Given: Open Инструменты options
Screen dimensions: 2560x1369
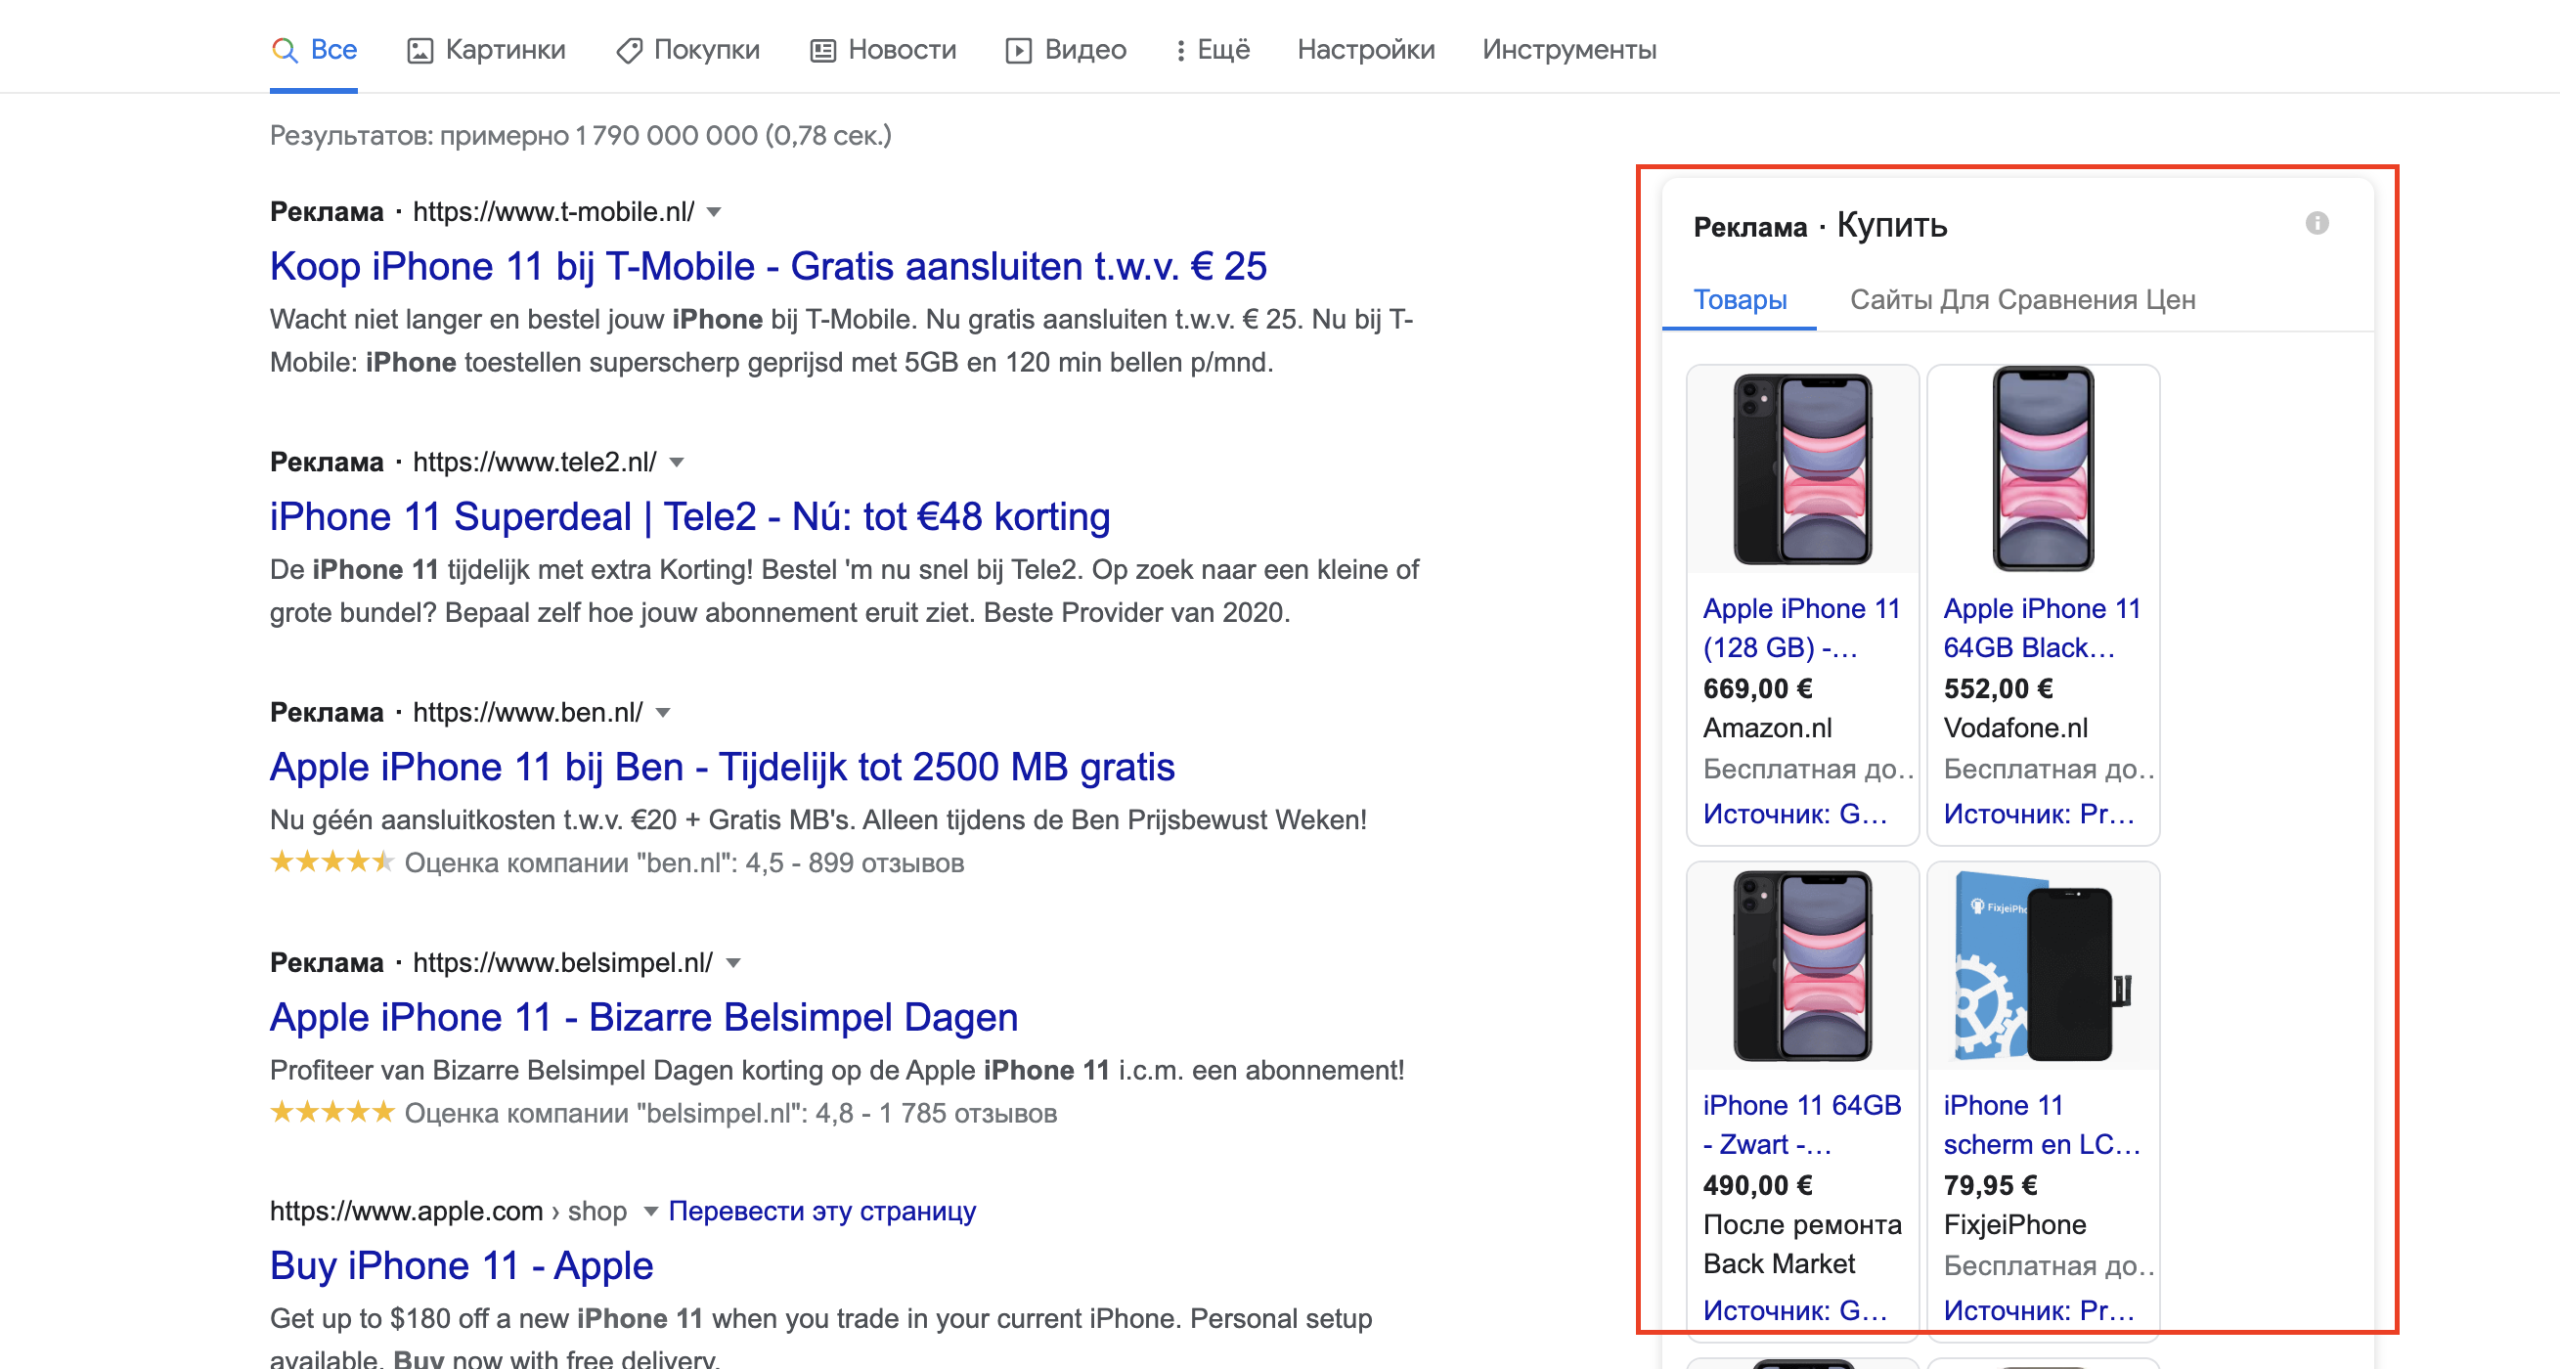Looking at the screenshot, I should click(x=1569, y=49).
